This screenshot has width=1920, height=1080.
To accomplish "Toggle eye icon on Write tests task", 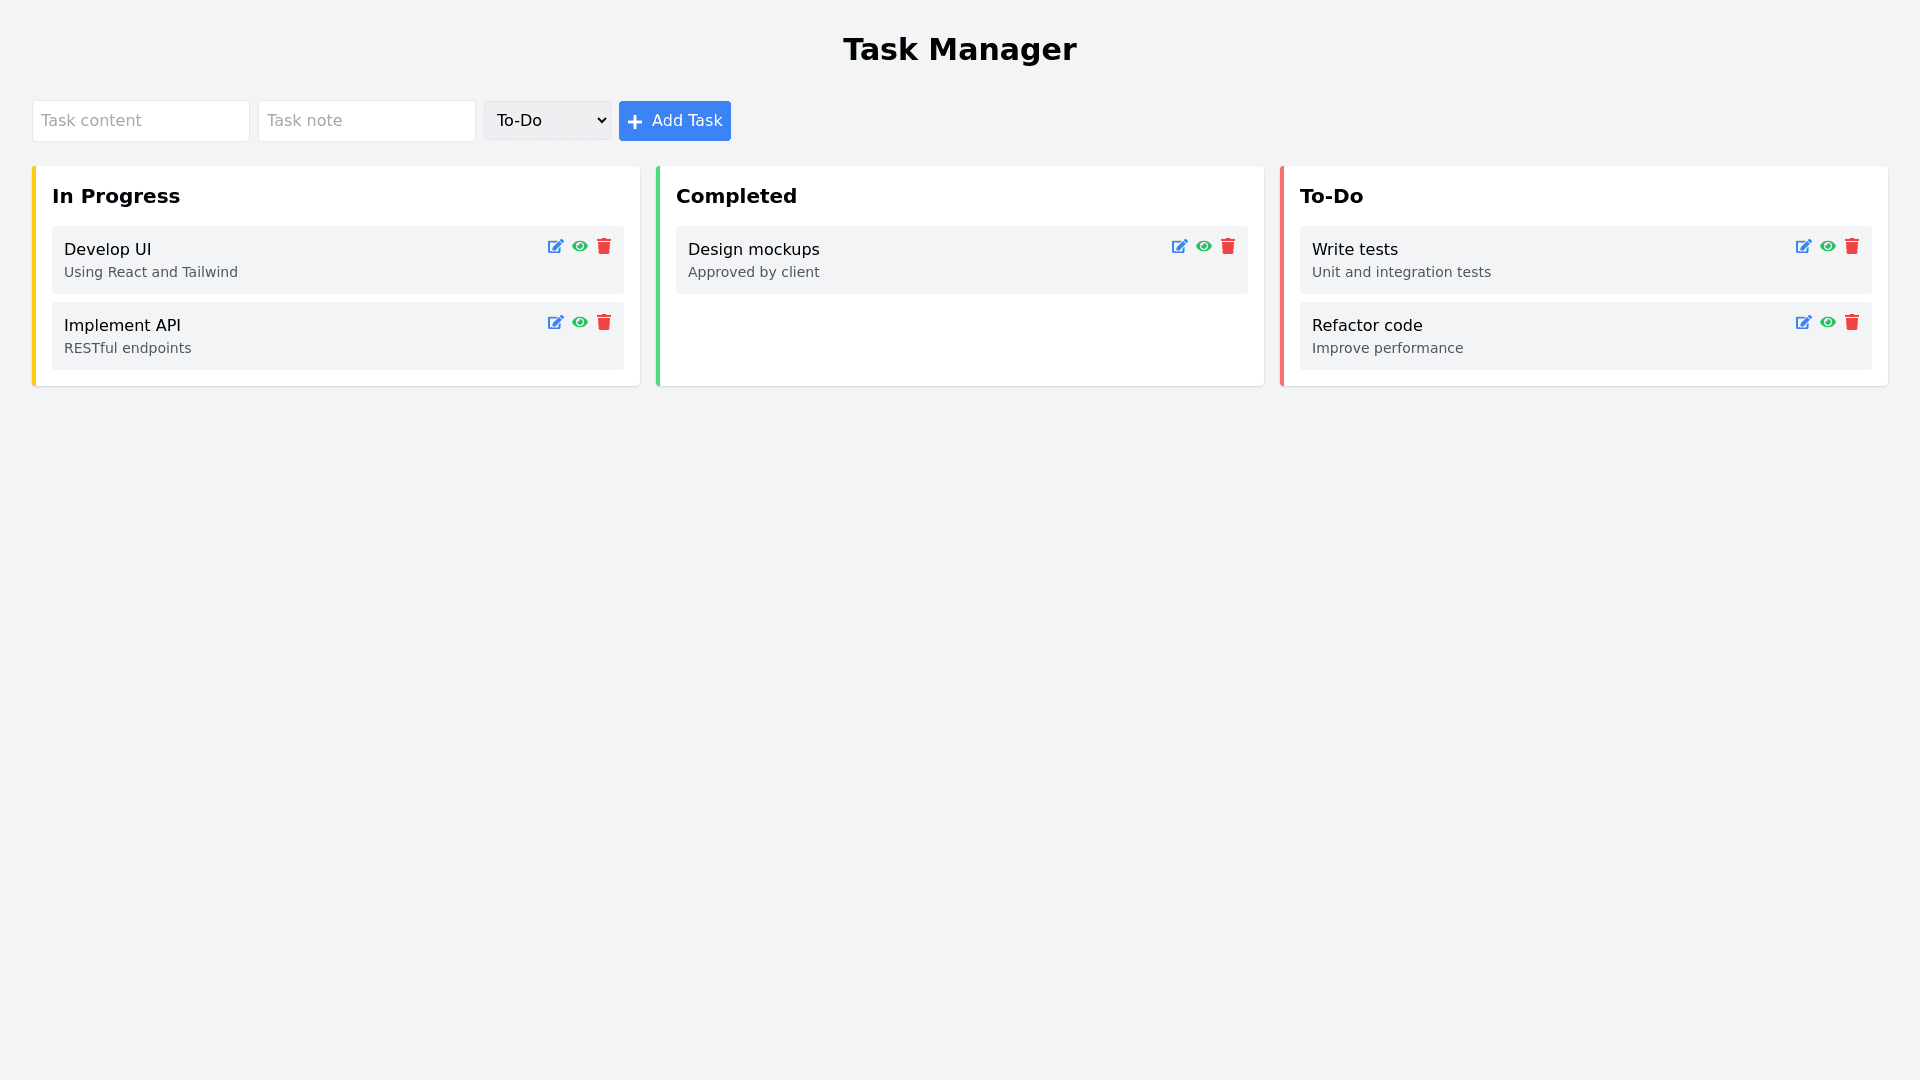I will tap(1828, 246).
